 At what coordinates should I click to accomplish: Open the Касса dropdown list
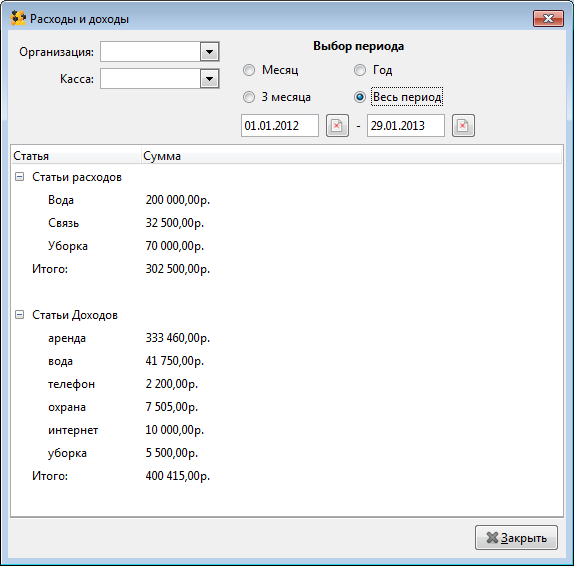pyautogui.click(x=209, y=79)
